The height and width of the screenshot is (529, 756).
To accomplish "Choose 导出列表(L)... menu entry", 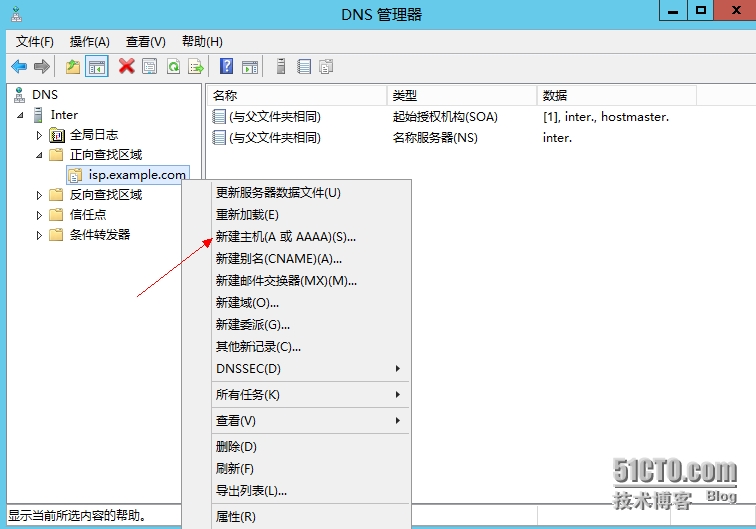I will (310, 491).
